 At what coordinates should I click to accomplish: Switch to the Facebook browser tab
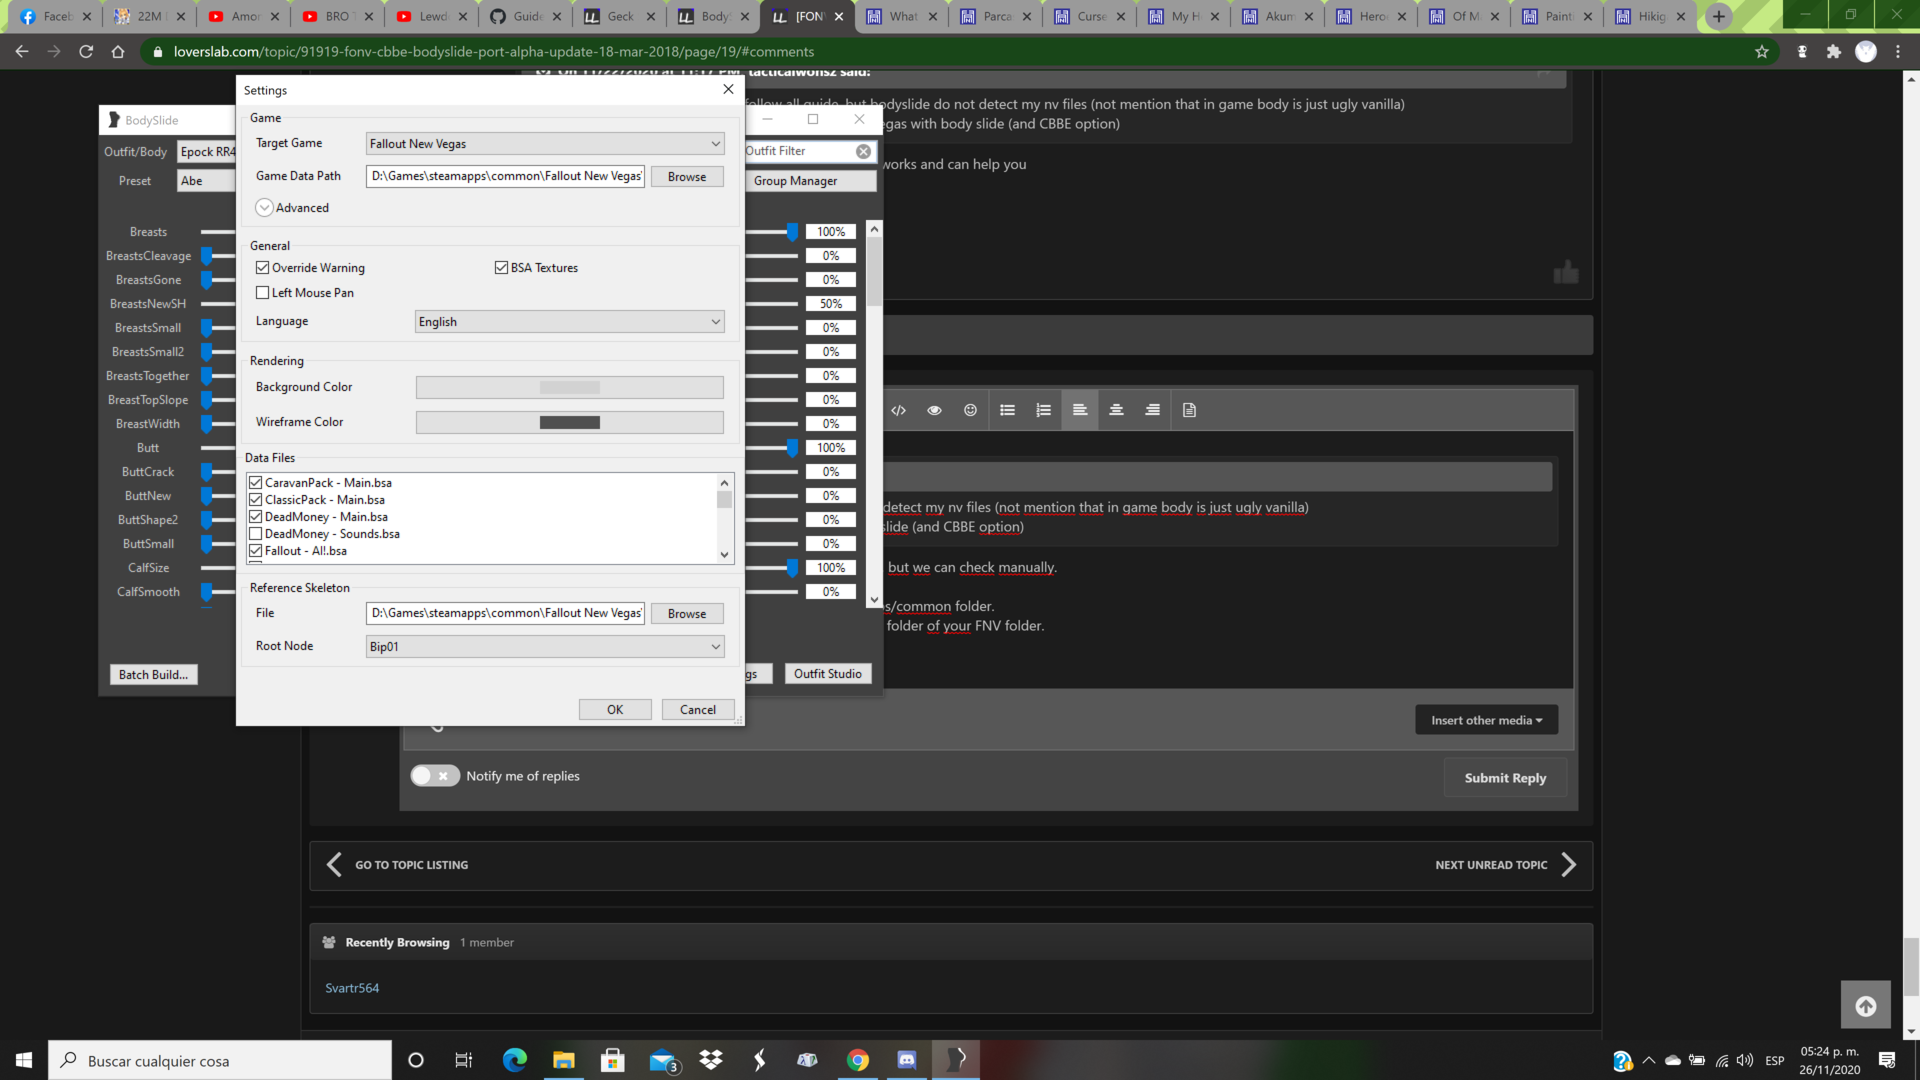(56, 16)
